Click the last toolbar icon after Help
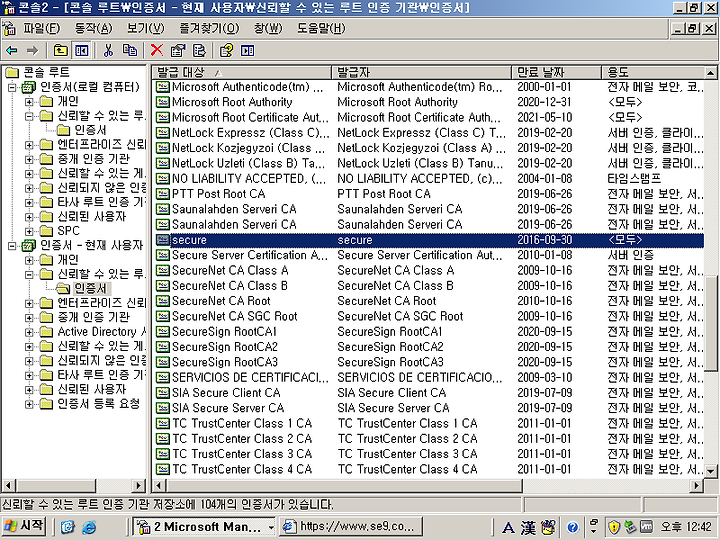The width and height of the screenshot is (720, 540). coord(248,51)
